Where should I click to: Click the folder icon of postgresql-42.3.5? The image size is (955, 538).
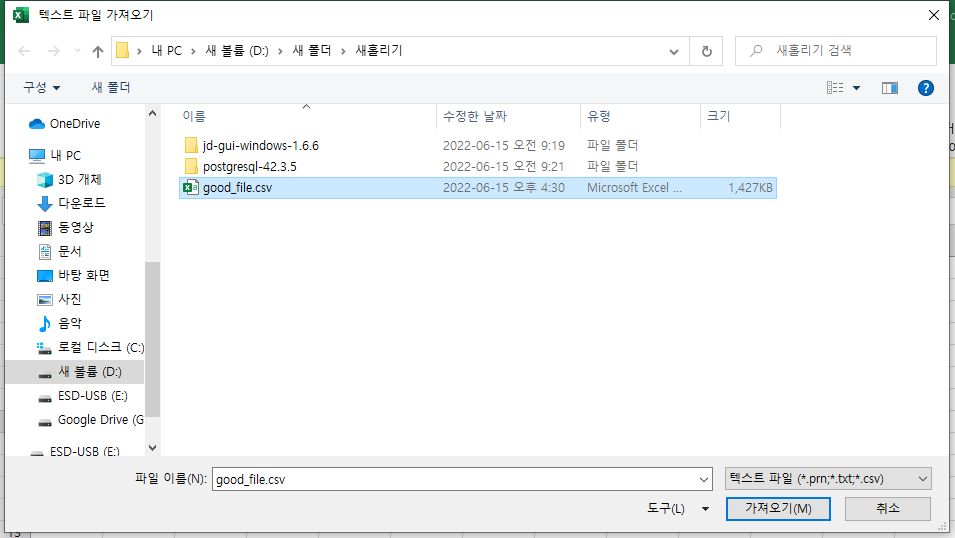click(x=191, y=166)
